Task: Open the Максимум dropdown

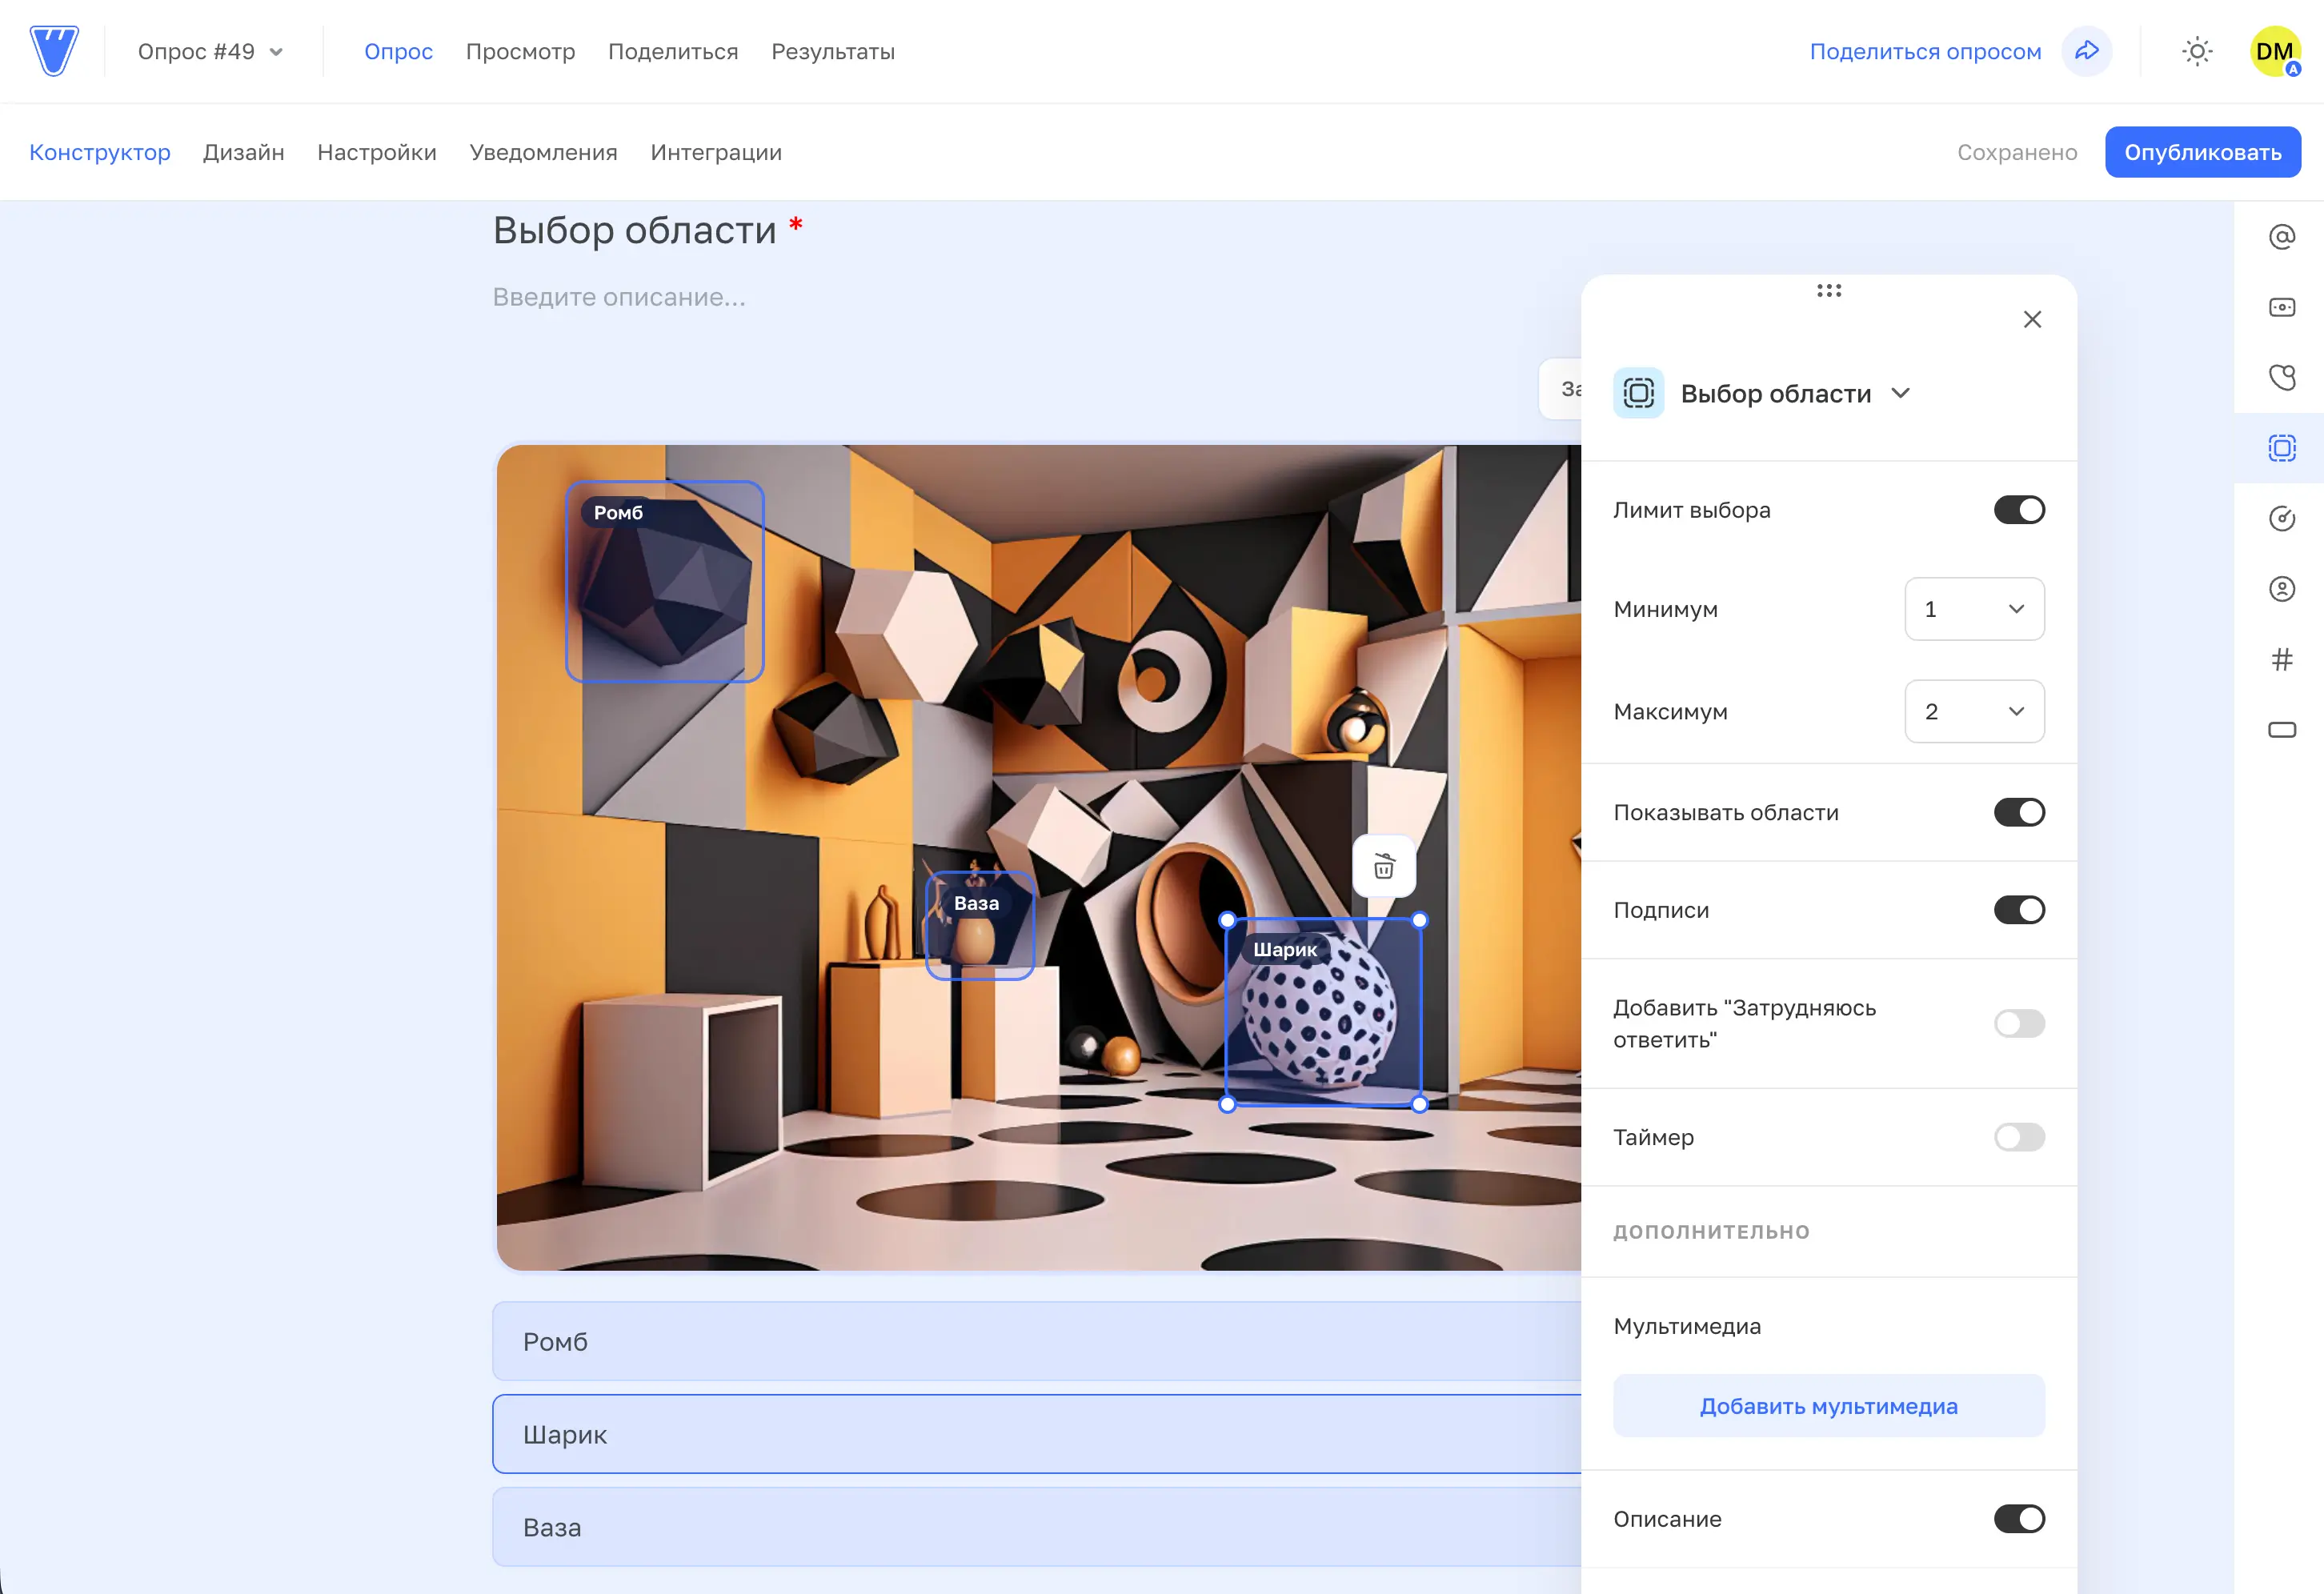Action: coord(1973,712)
